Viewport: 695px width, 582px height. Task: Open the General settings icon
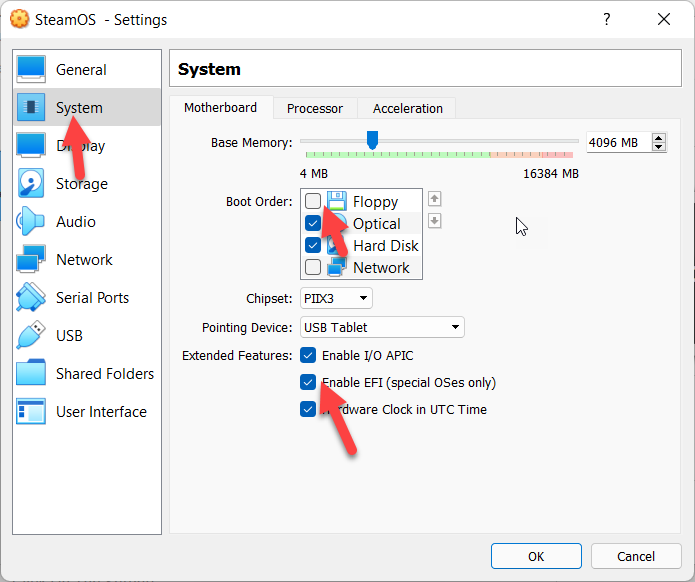pyautogui.click(x=31, y=70)
